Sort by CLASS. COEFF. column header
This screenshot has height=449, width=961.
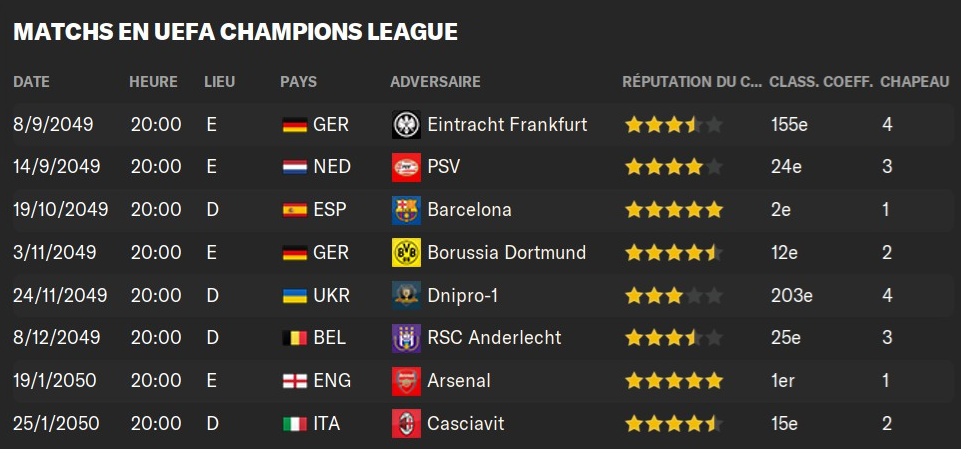[x=821, y=82]
